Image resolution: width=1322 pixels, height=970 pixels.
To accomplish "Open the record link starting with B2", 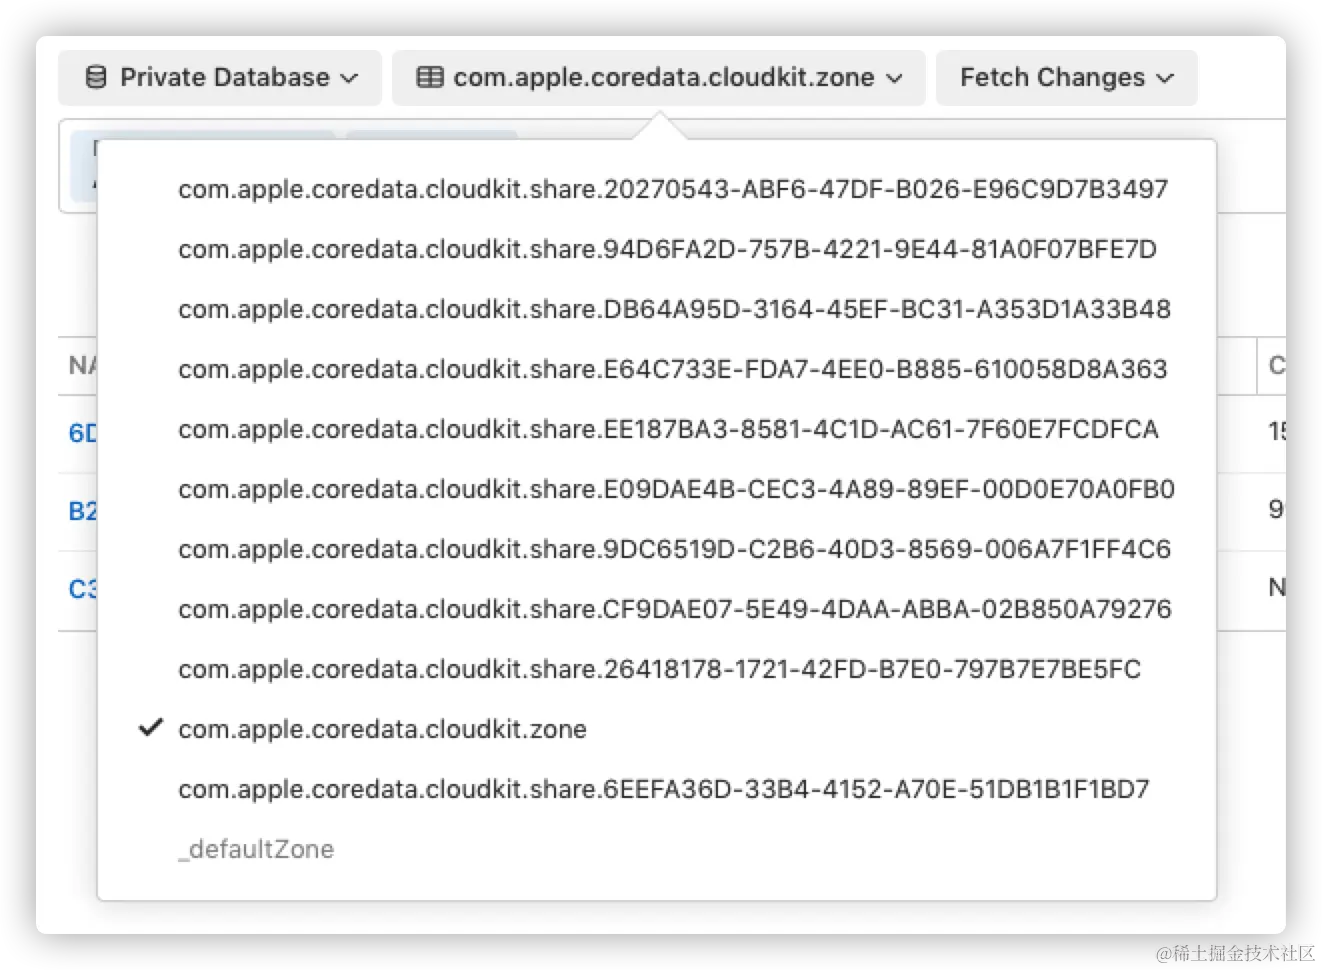I will tap(82, 511).
